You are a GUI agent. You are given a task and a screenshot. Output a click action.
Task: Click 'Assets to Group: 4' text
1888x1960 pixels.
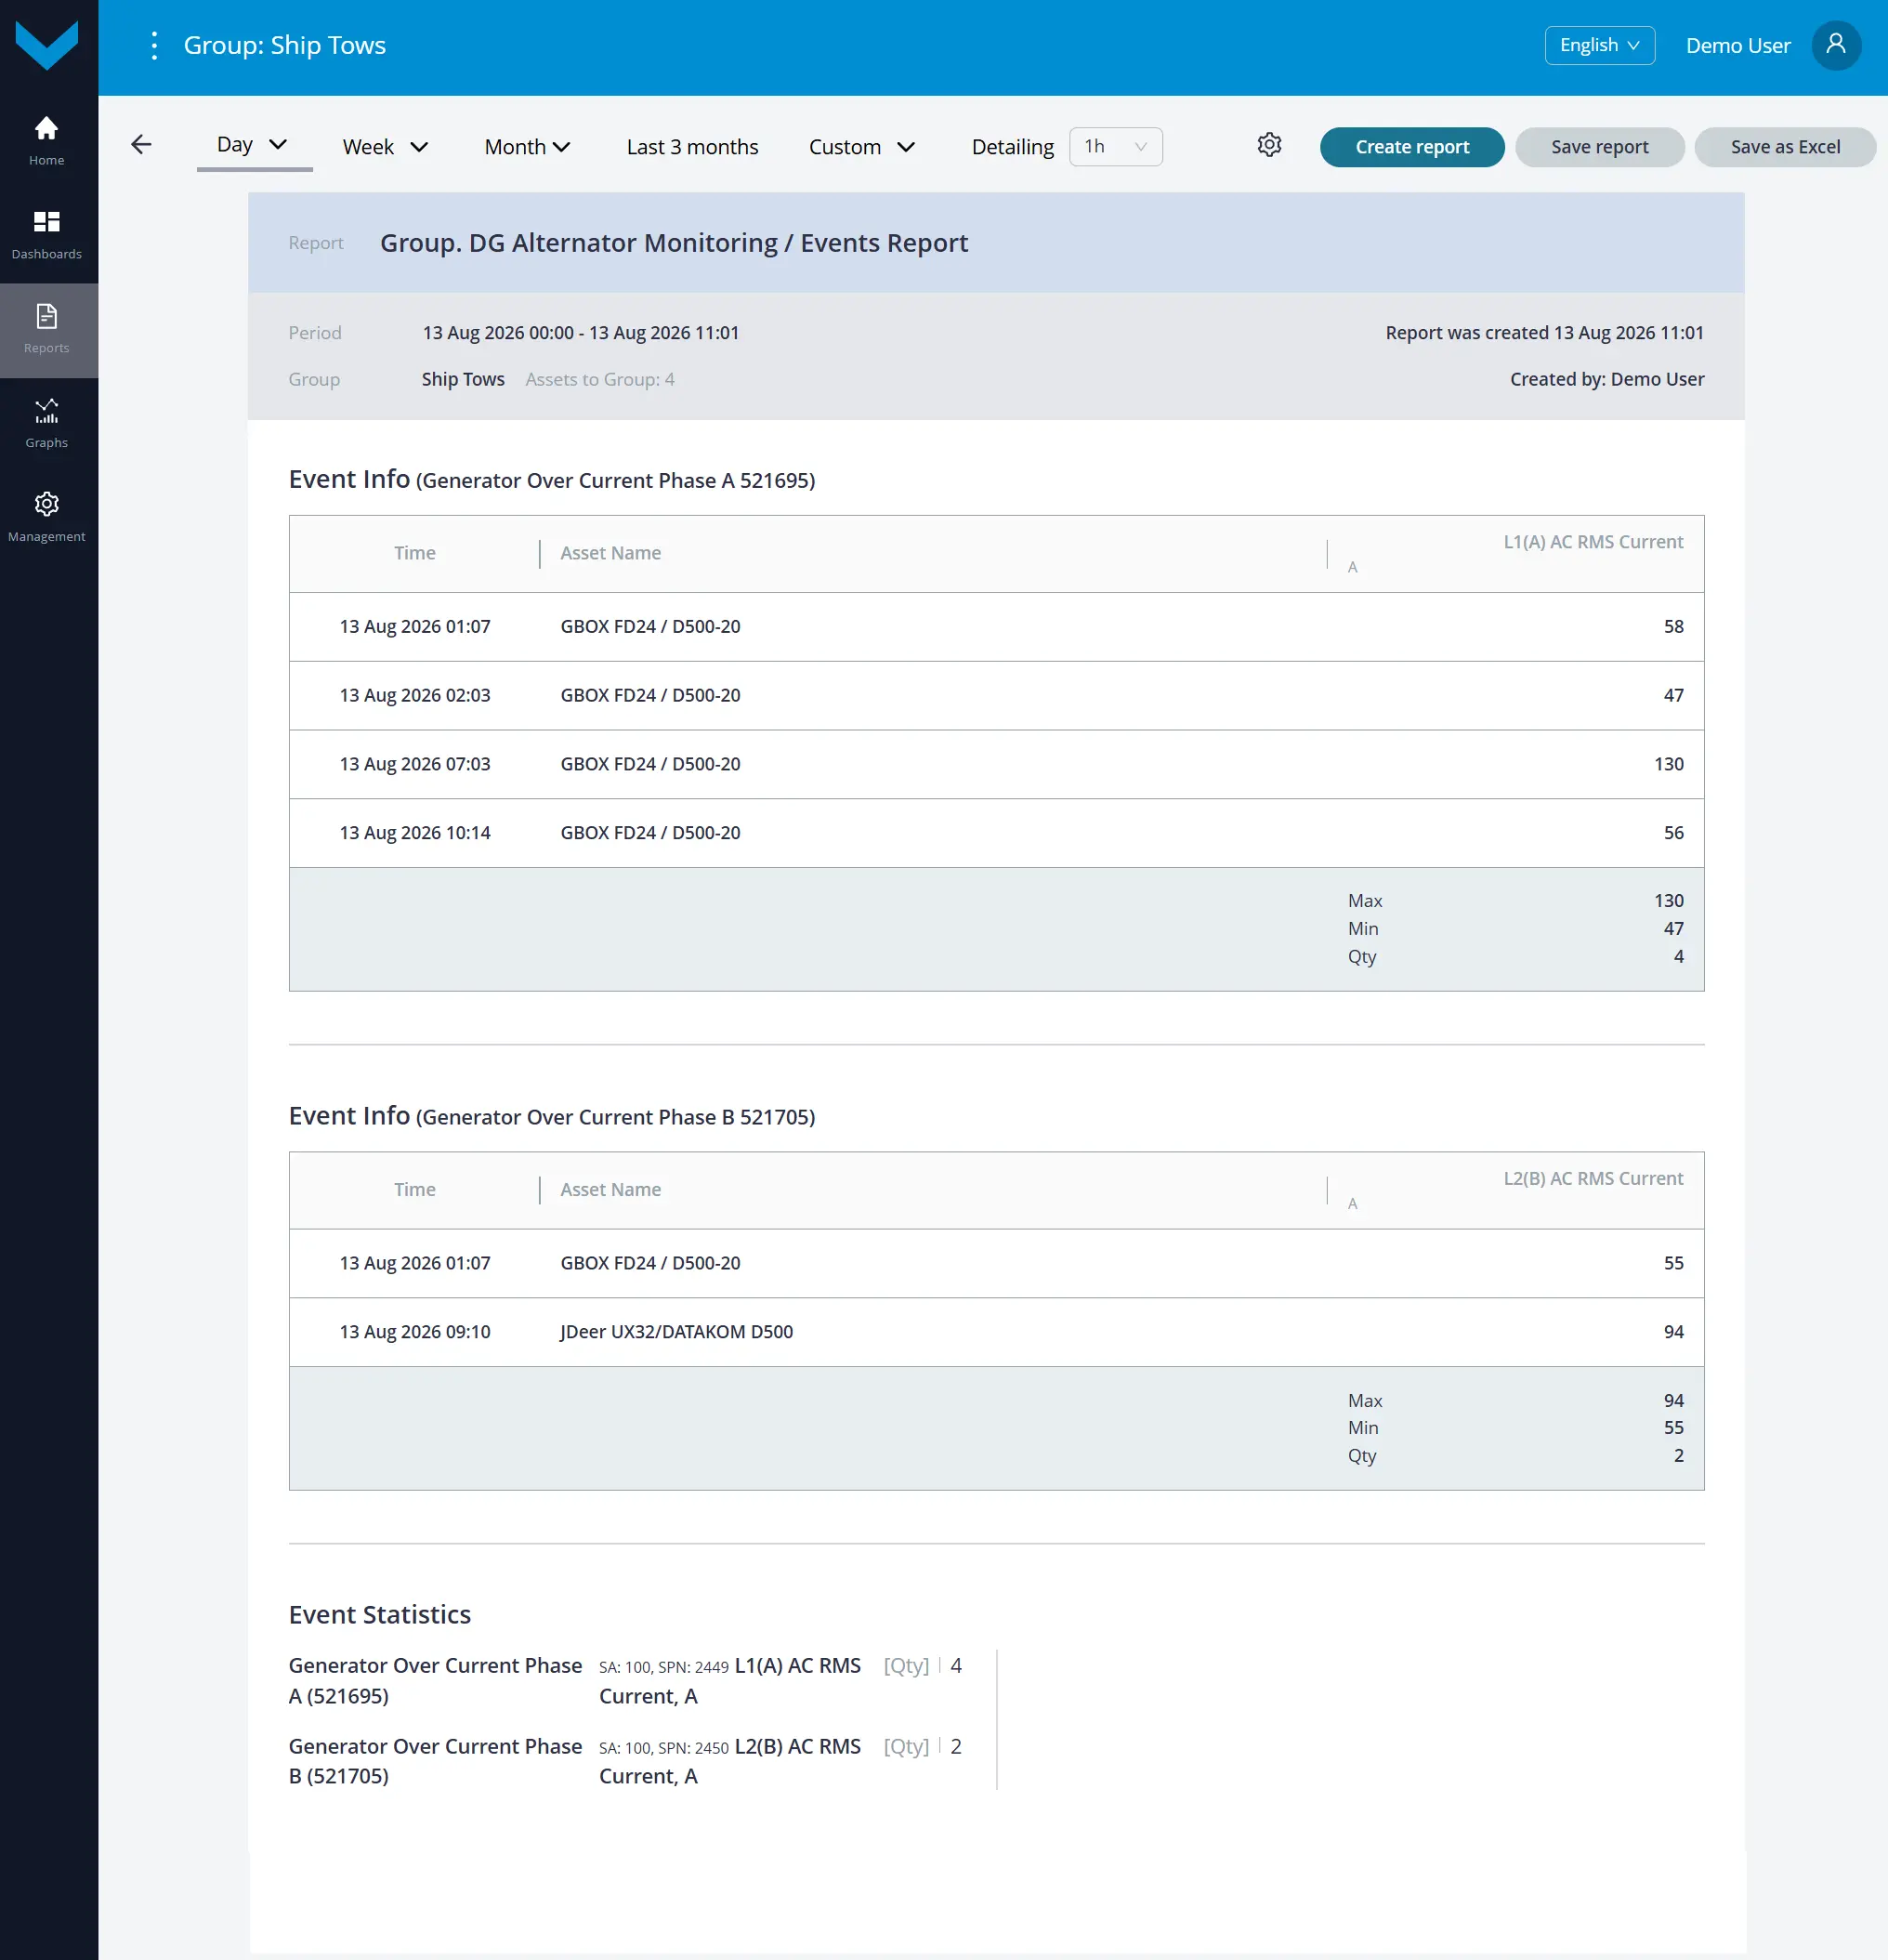click(x=600, y=379)
